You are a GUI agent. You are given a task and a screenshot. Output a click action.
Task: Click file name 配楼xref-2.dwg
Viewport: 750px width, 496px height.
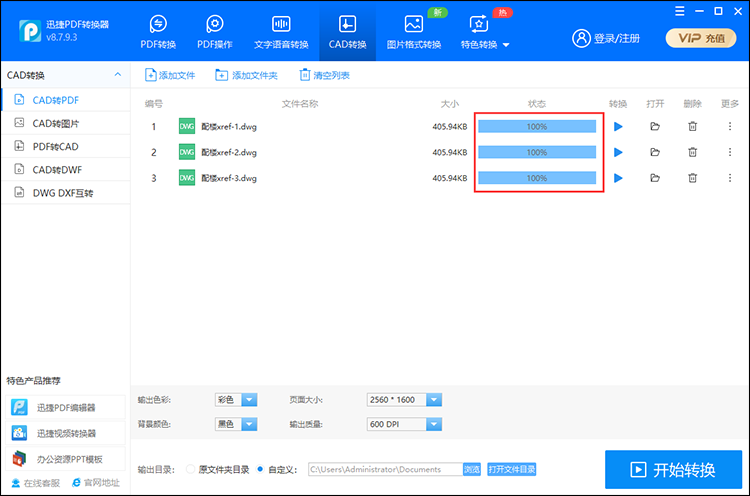229,153
